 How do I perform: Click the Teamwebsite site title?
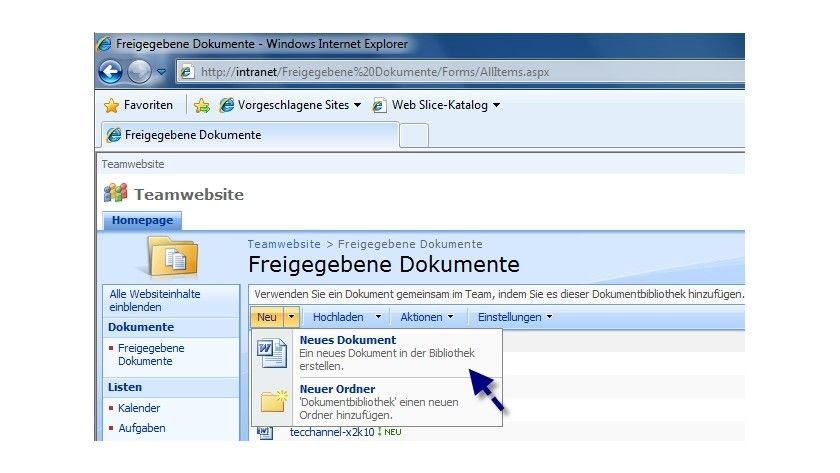189,194
